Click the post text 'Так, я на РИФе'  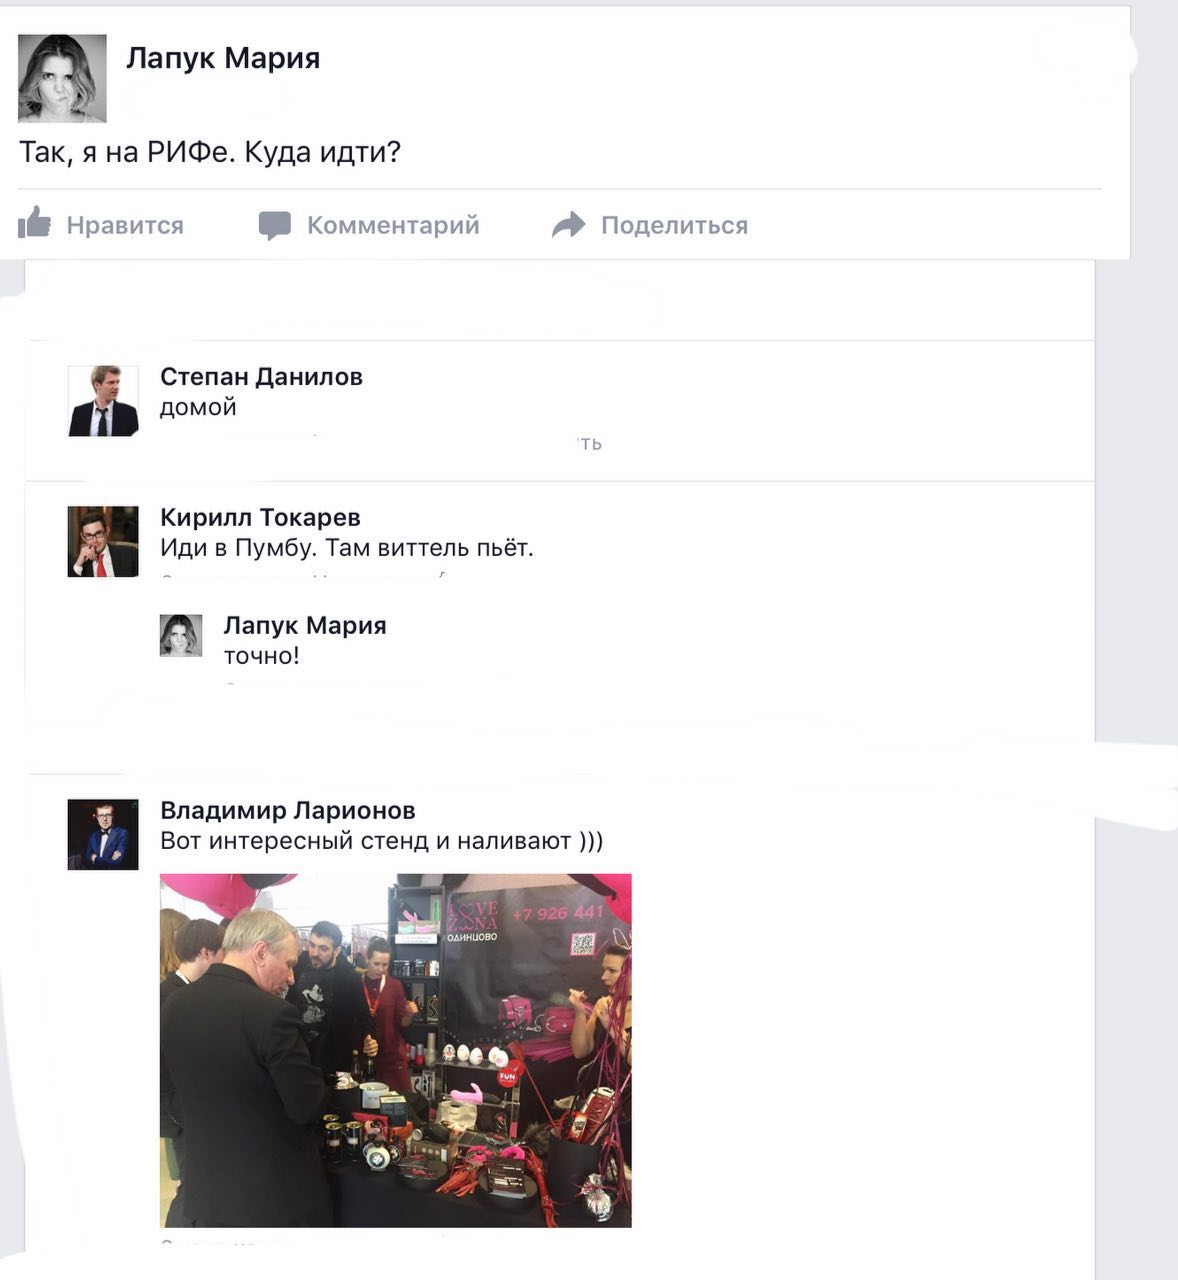[128, 152]
